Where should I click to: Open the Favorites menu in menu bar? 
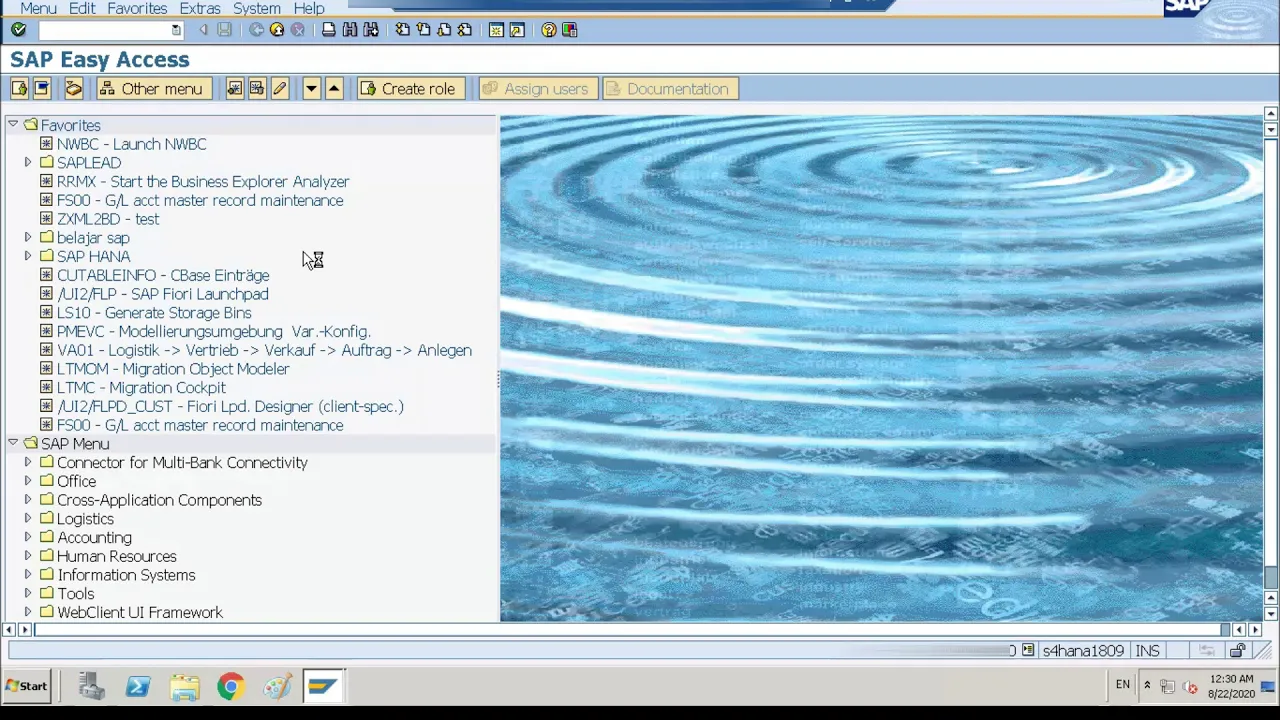click(x=137, y=8)
